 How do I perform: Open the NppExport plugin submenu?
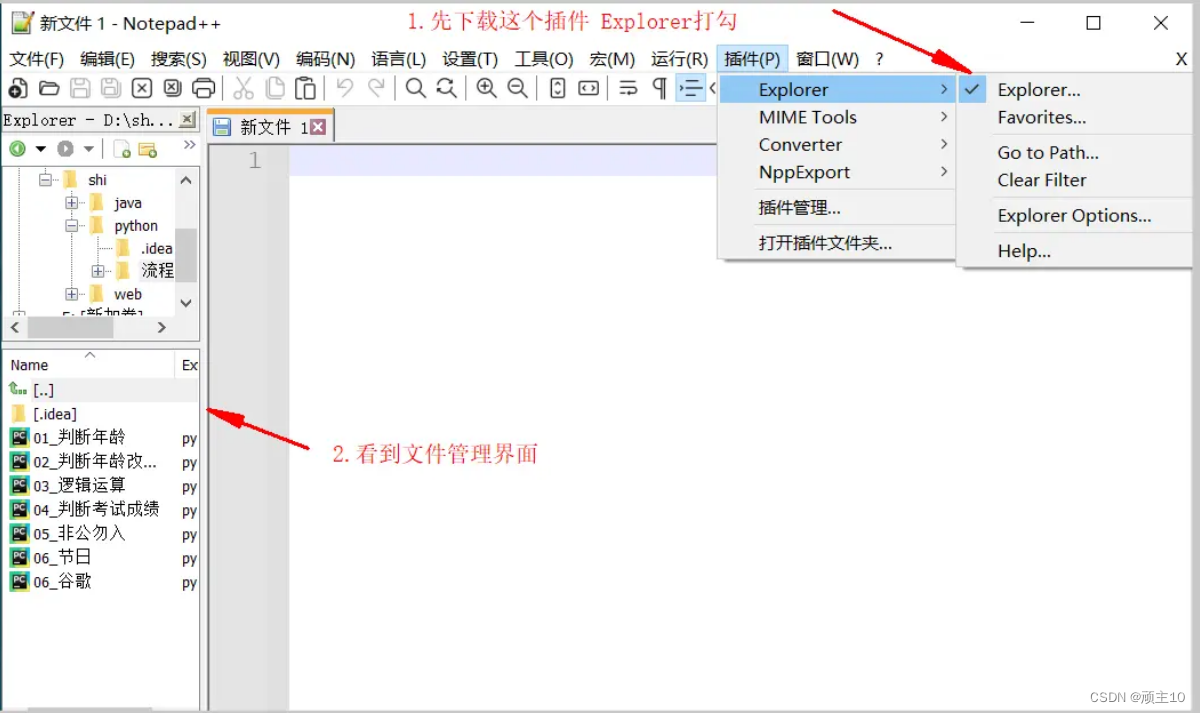[x=837, y=172]
